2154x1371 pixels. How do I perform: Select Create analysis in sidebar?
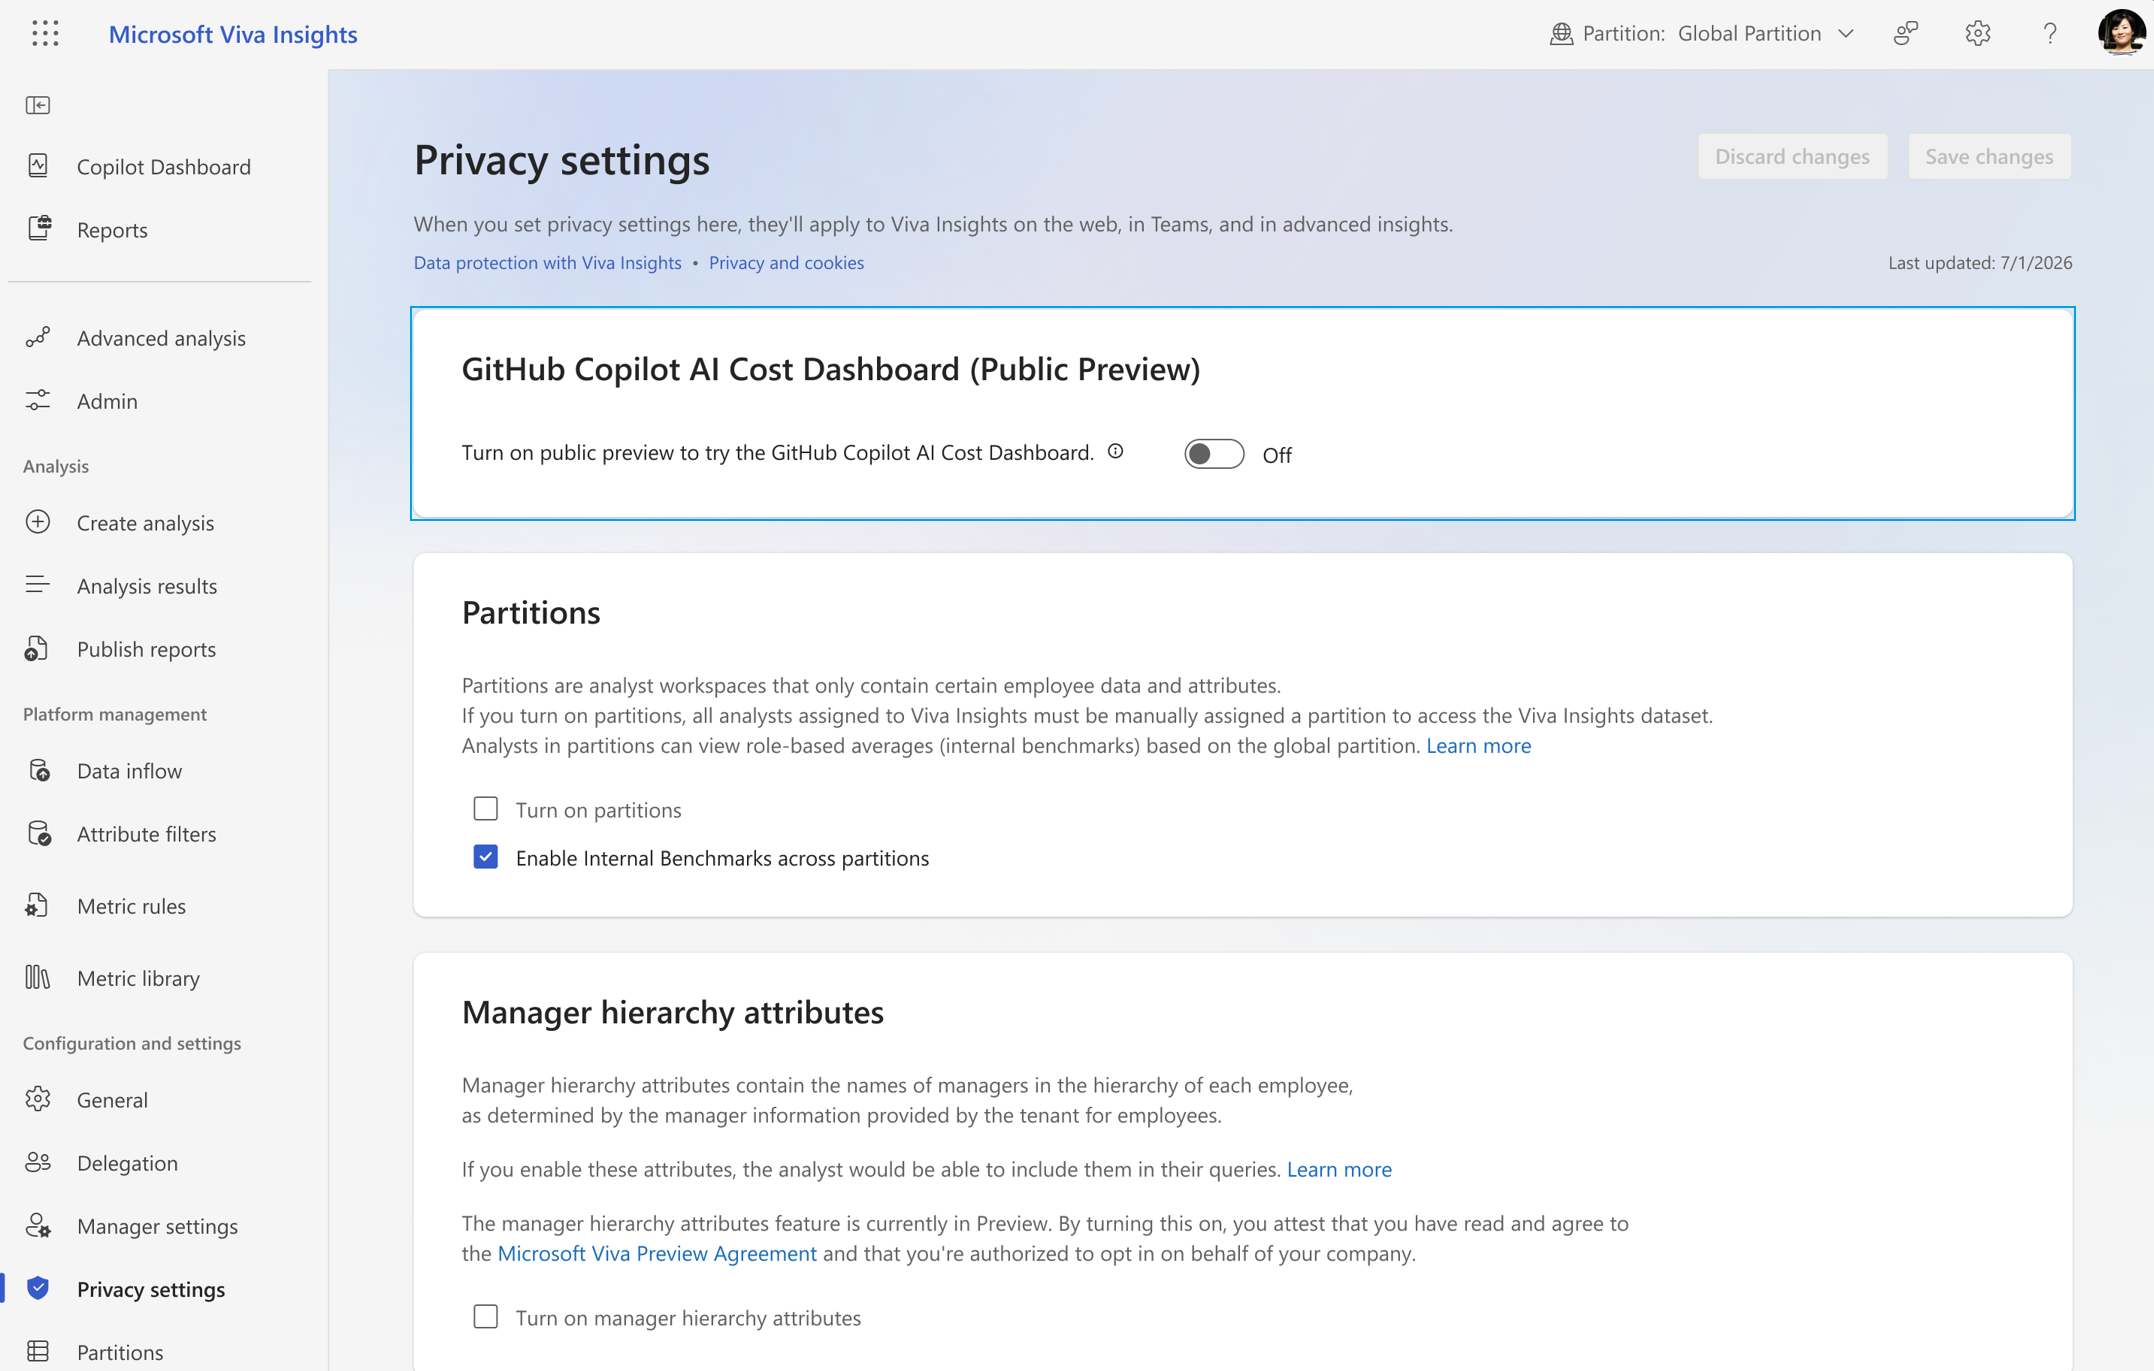[x=145, y=522]
